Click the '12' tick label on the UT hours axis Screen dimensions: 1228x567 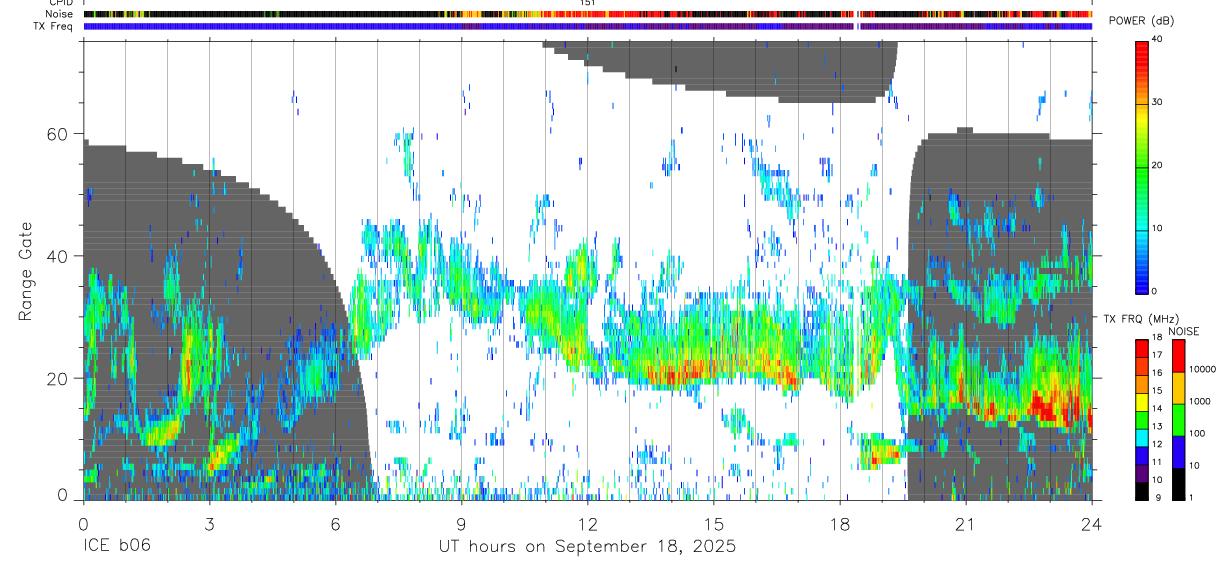[x=587, y=523]
